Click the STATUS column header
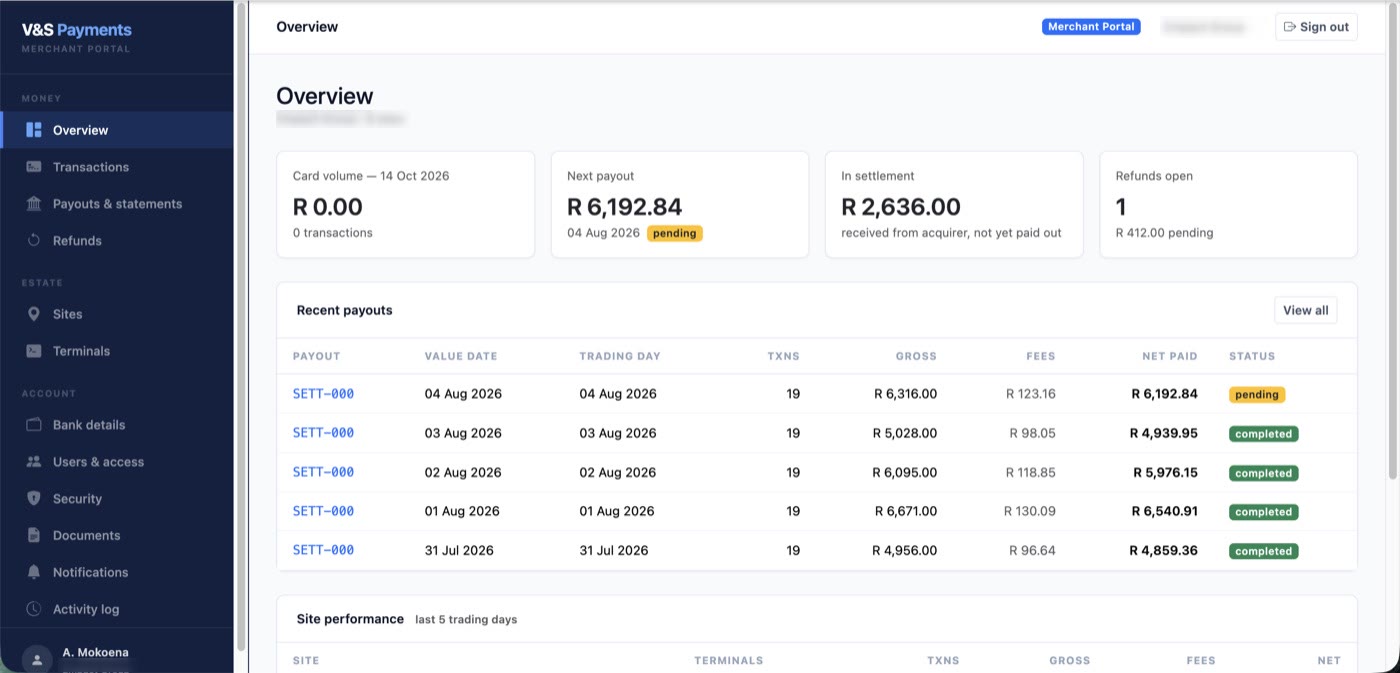 [1252, 356]
